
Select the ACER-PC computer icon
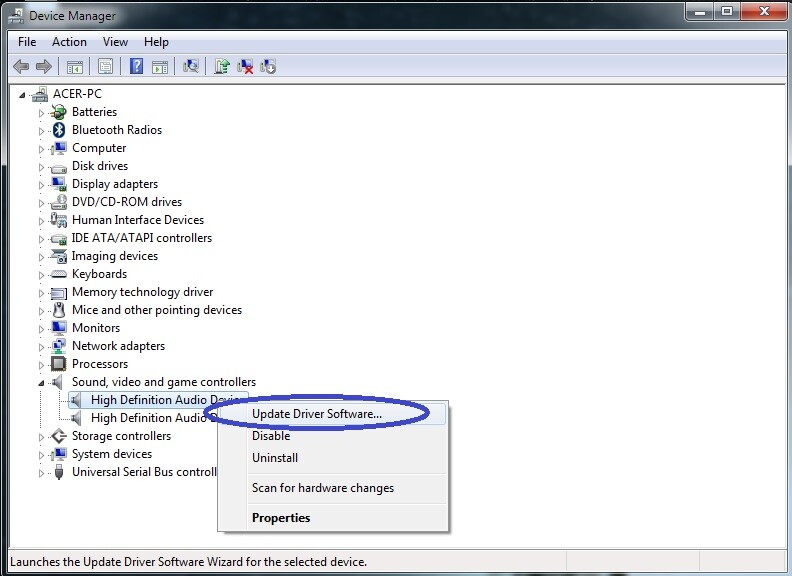pyautogui.click(x=40, y=94)
